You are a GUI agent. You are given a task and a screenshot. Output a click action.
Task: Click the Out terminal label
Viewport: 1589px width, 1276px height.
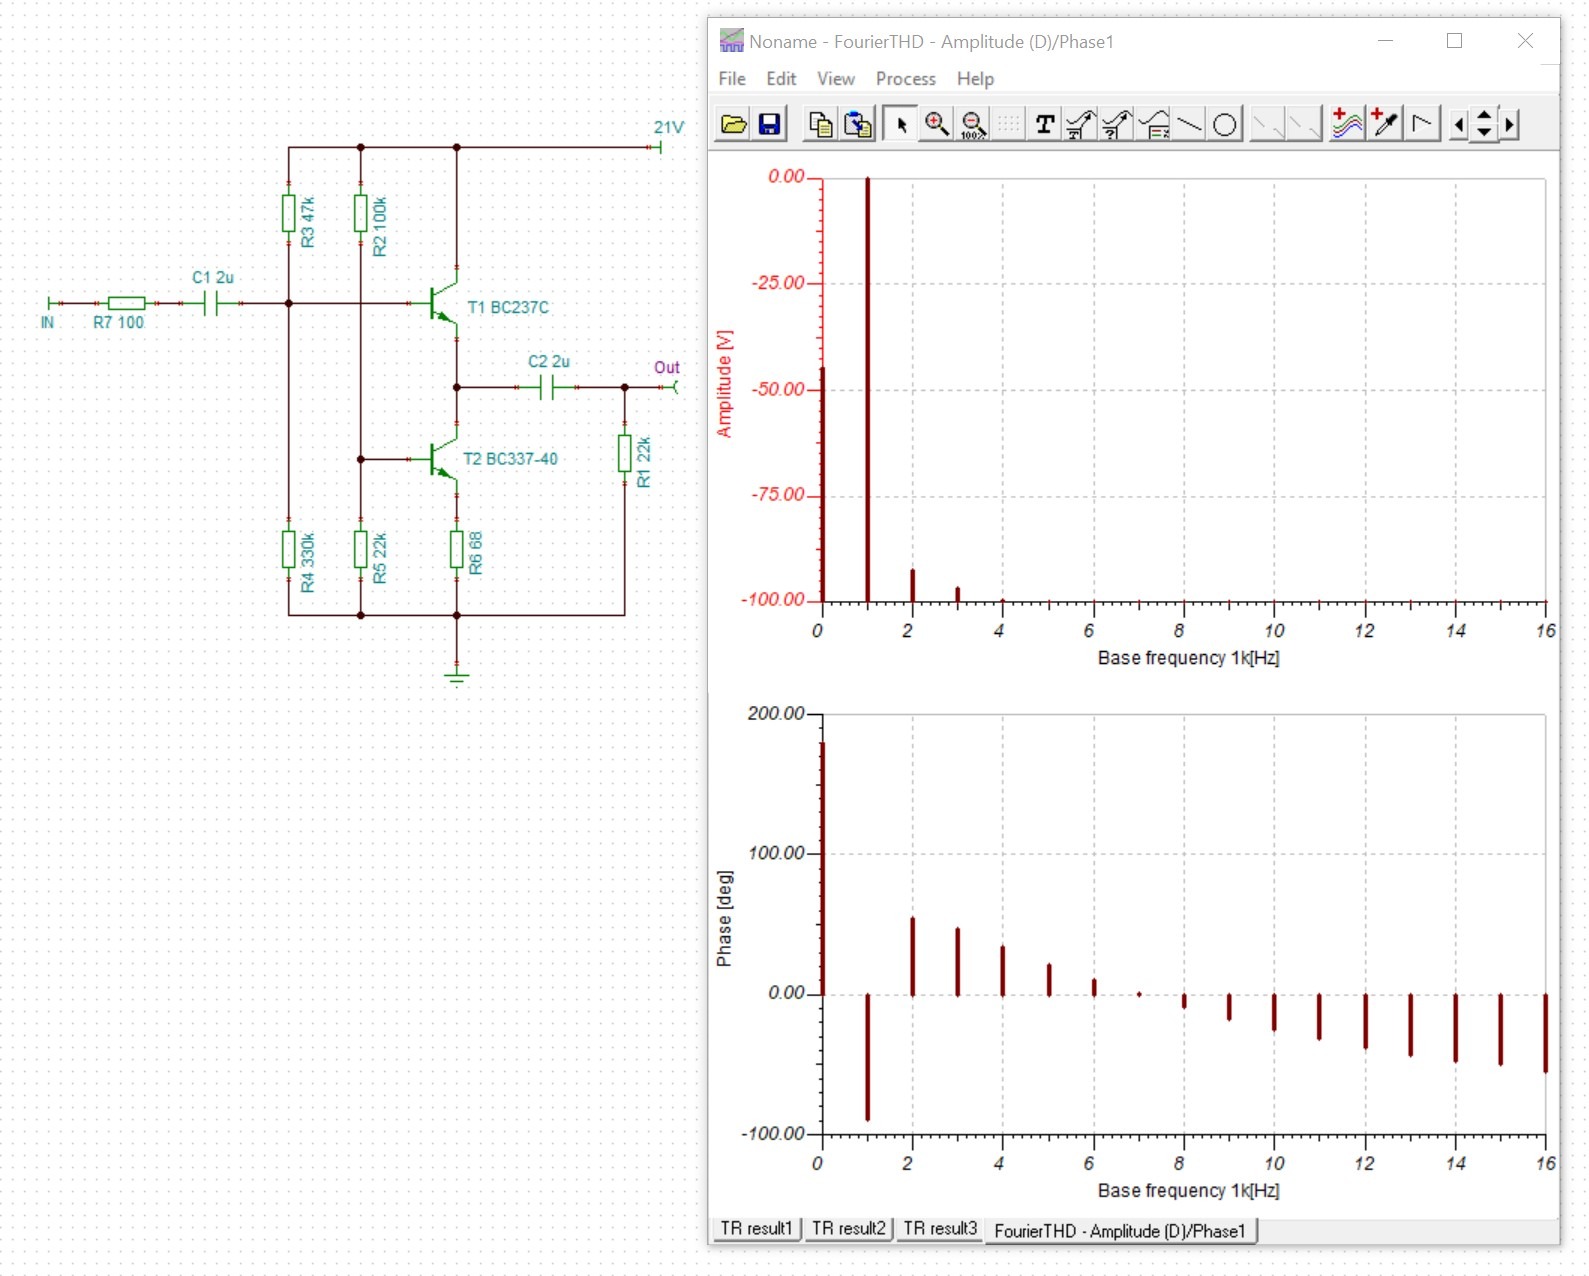click(x=667, y=367)
